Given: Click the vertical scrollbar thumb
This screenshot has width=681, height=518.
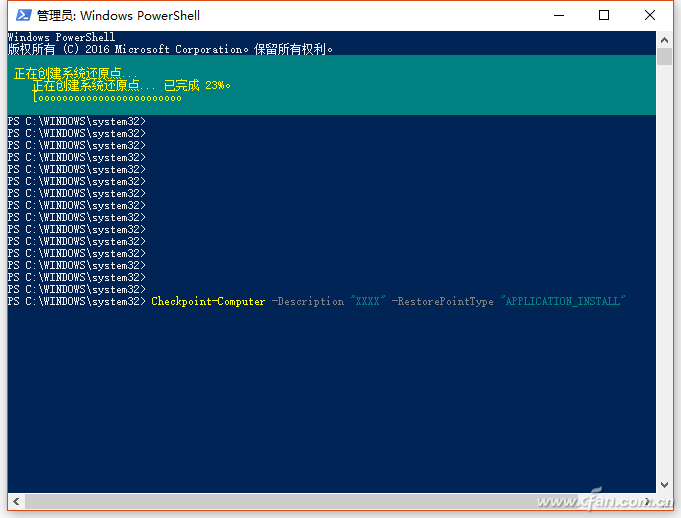Looking at the screenshot, I should (x=664, y=56).
